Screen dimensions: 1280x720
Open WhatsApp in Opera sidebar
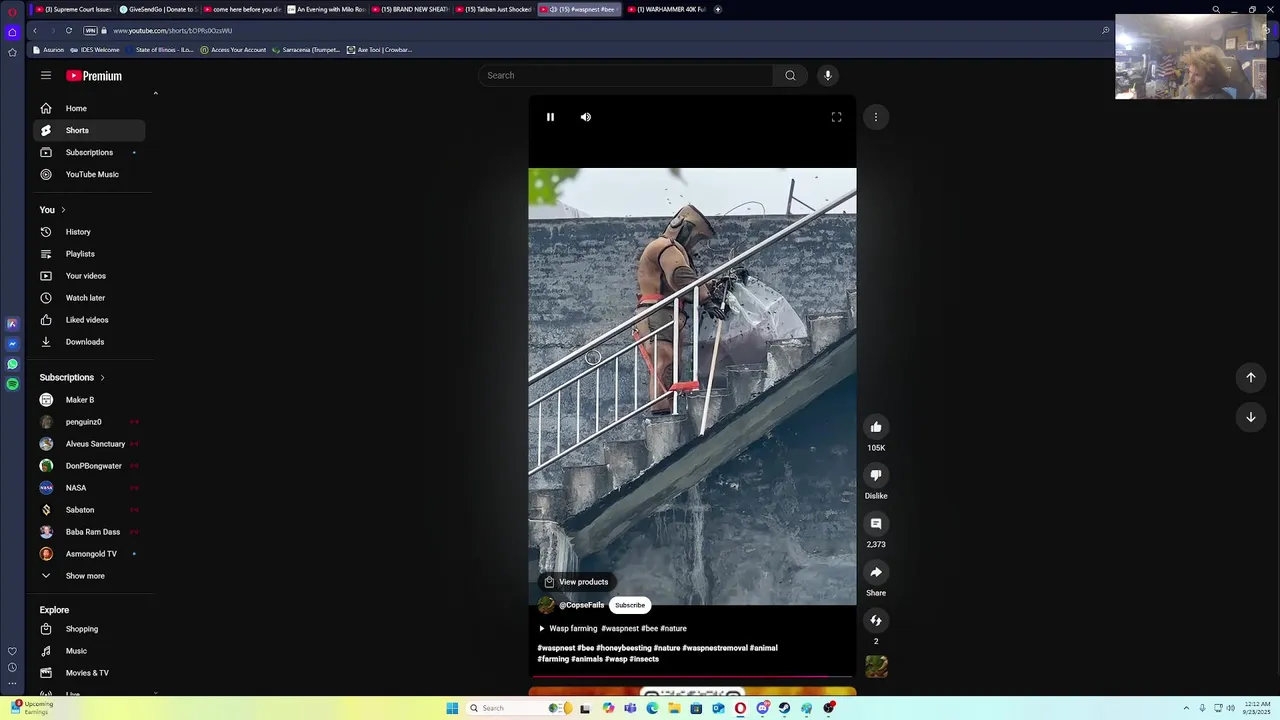(x=12, y=364)
